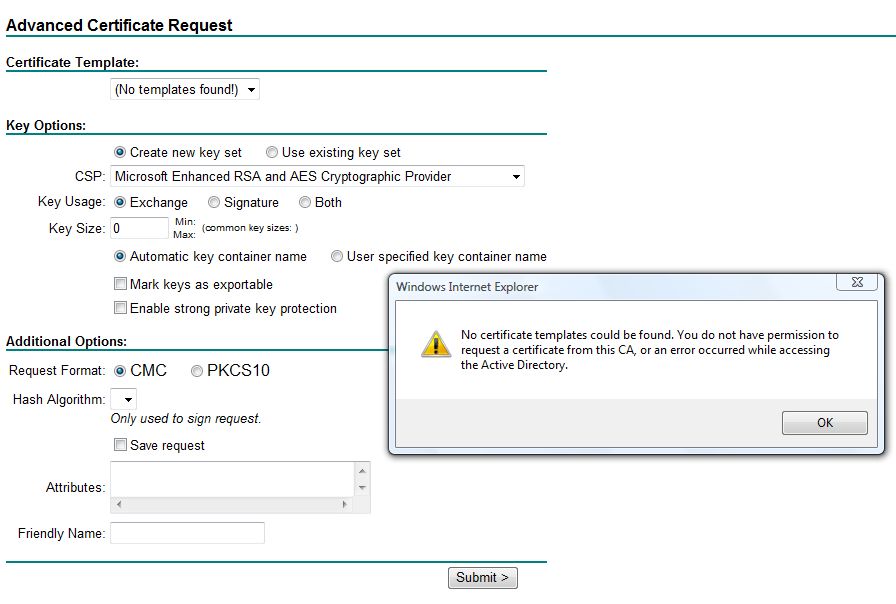Open the Certificate Template dropdown
The width and height of the screenshot is (896, 604).
click(x=185, y=90)
